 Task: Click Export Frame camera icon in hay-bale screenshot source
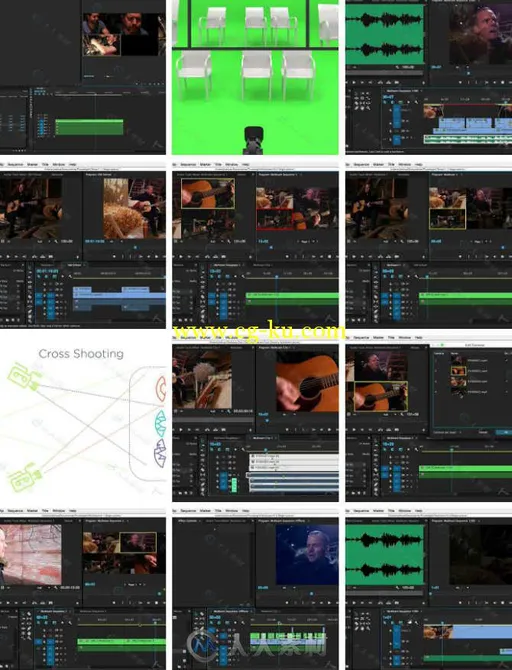click(51, 256)
